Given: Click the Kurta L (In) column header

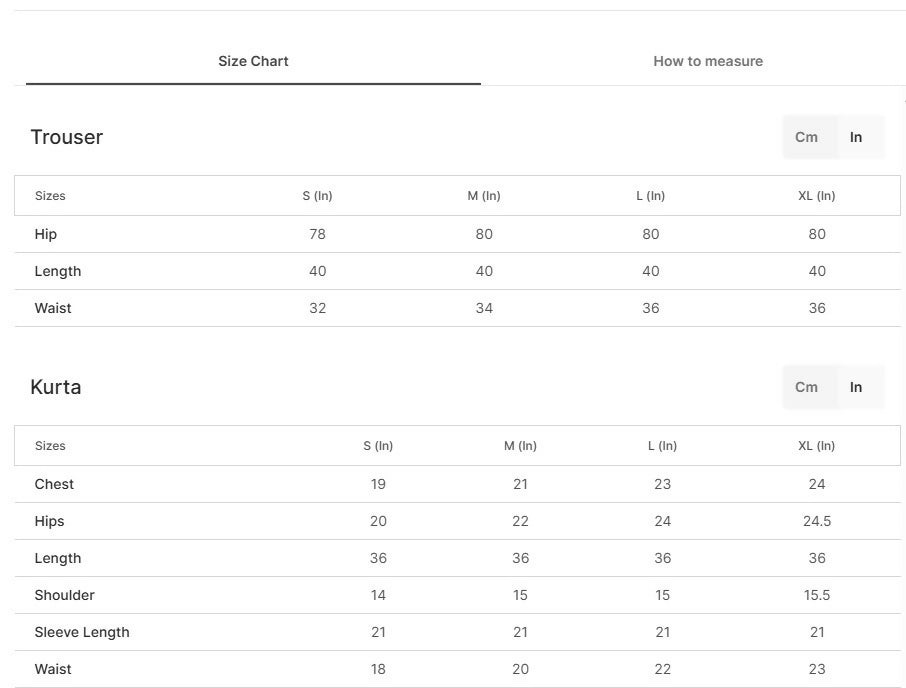Looking at the screenshot, I should tap(662, 446).
